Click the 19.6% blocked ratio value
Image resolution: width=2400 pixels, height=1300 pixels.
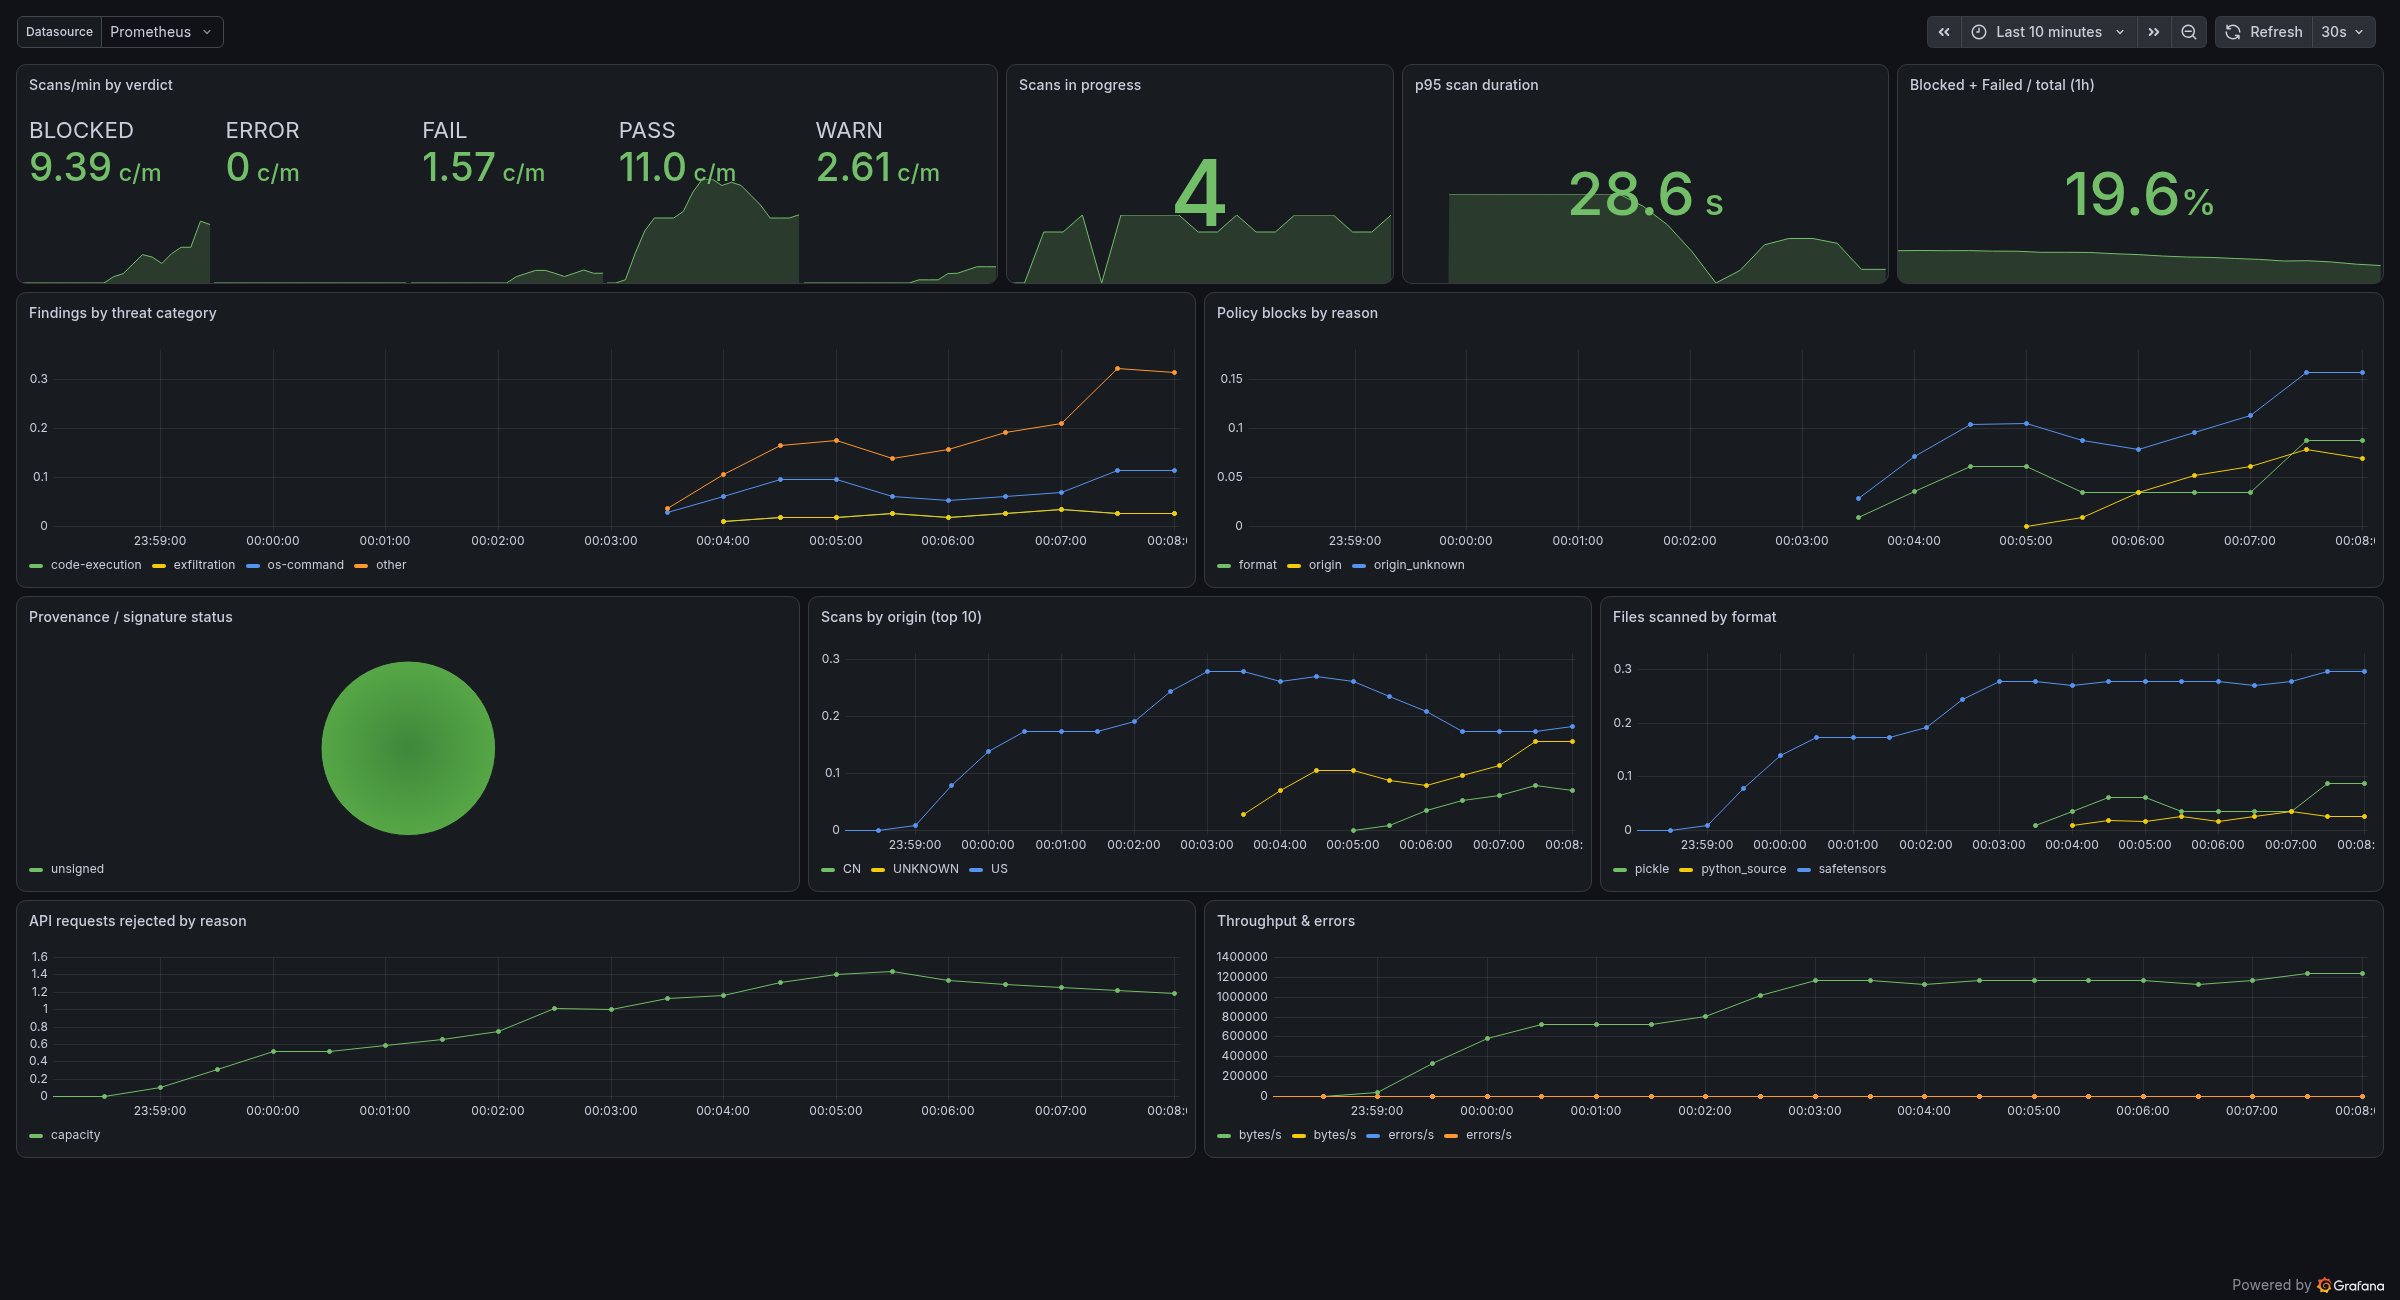click(2139, 194)
